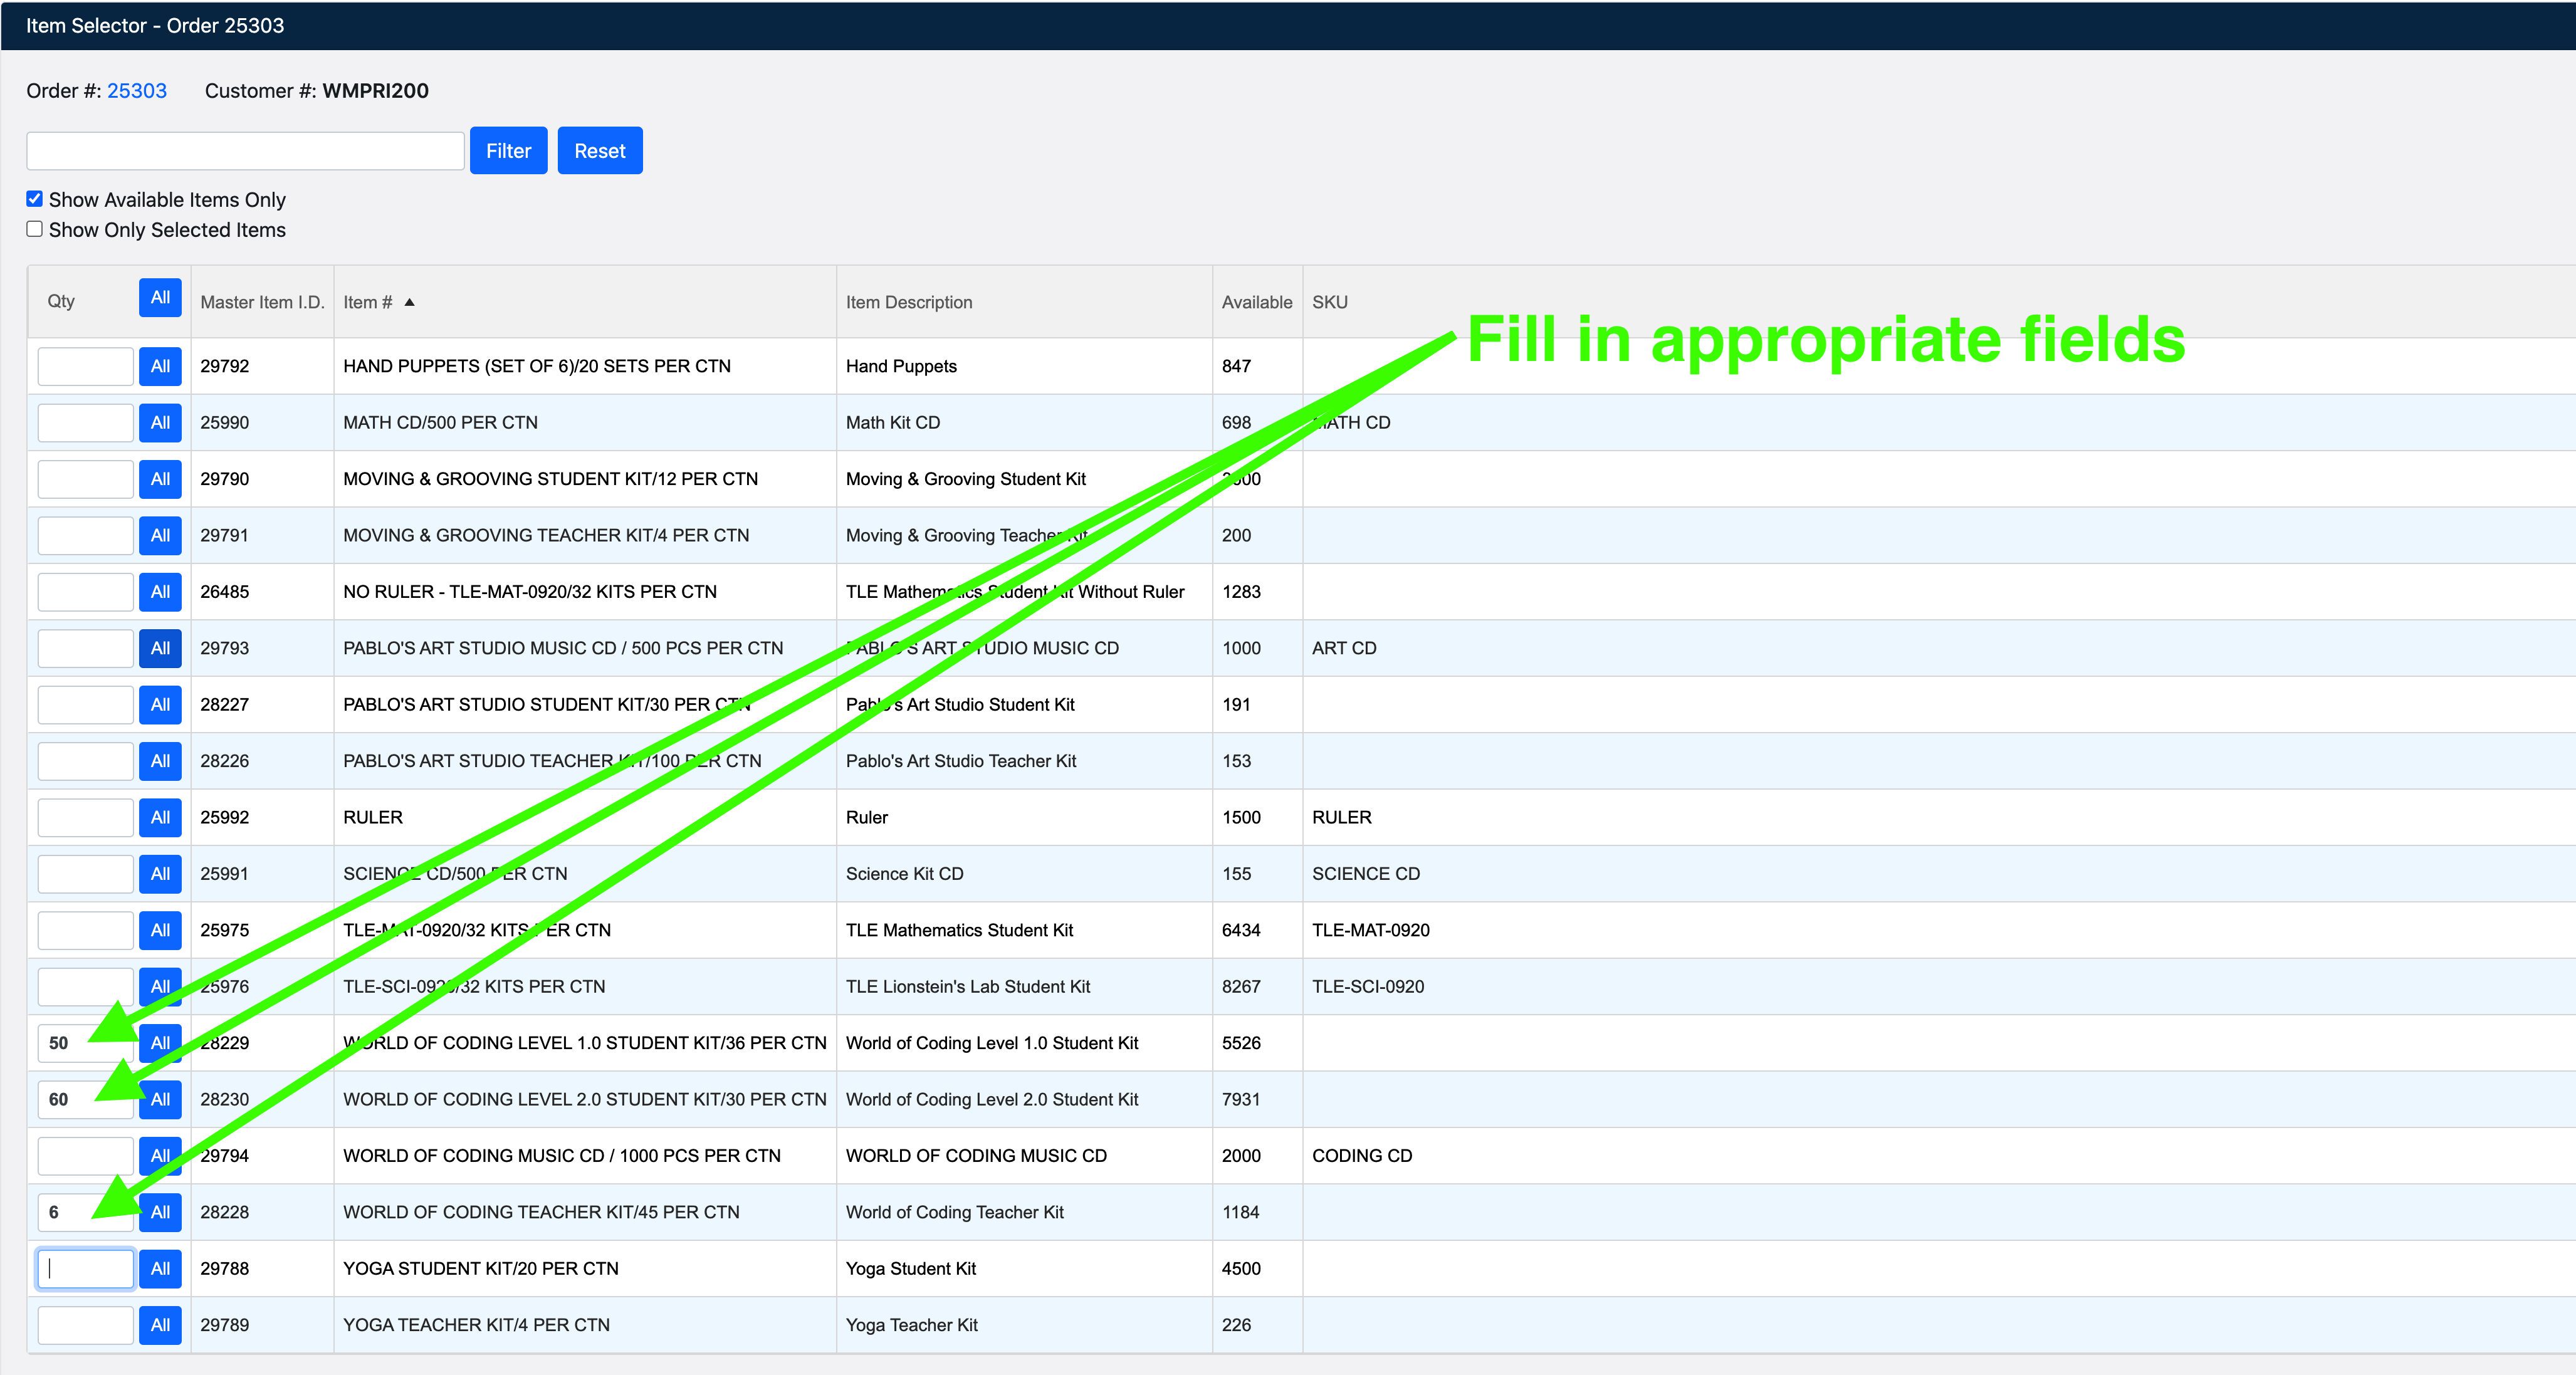Click the SKU column header
The image size is (2576, 1375).
coord(1329,302)
